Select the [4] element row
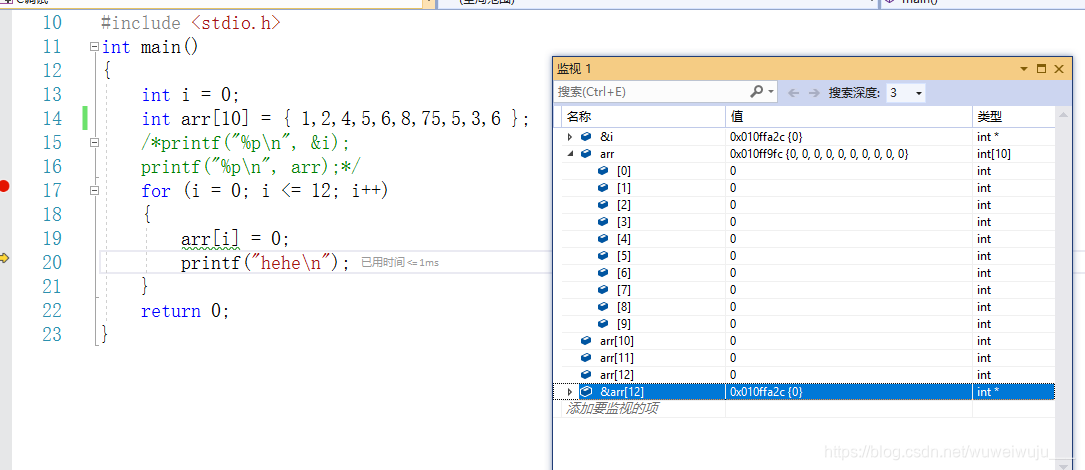 point(805,239)
